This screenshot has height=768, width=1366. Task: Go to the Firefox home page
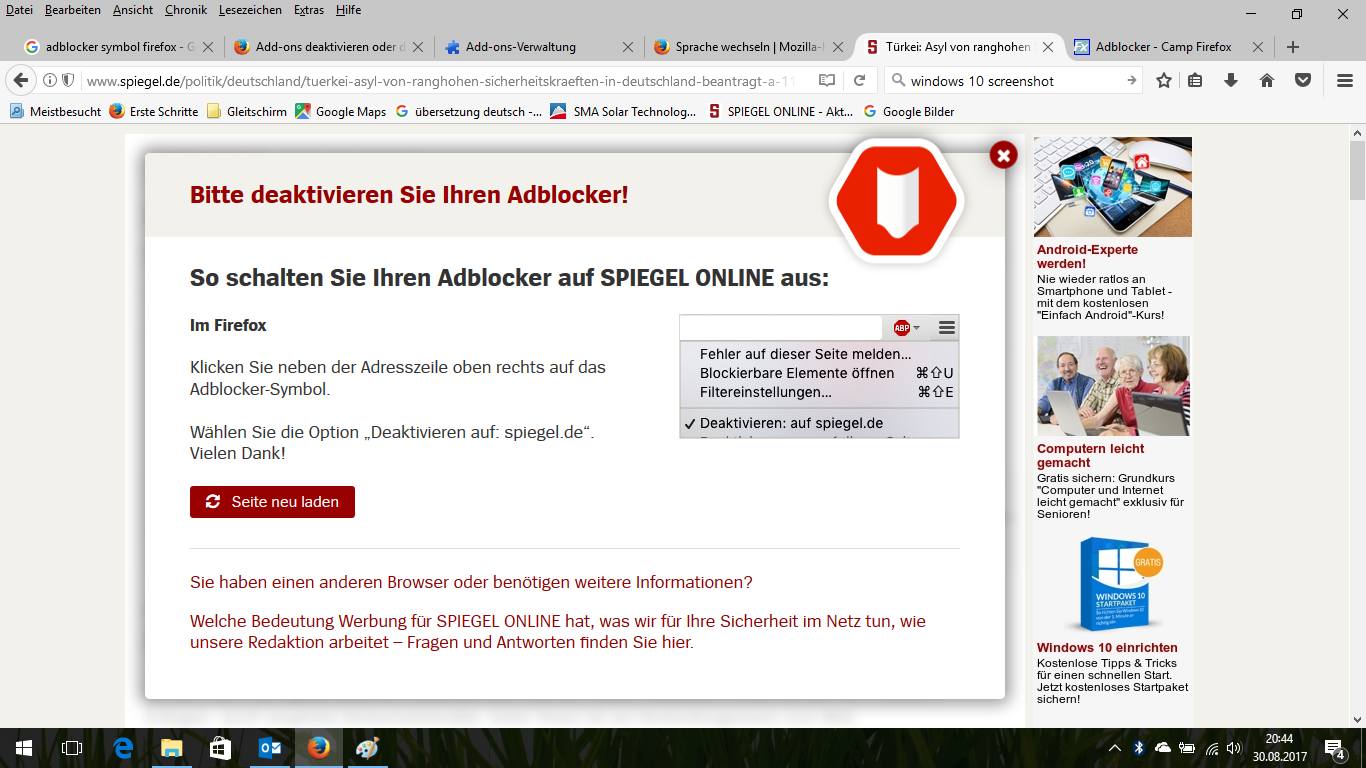1267,80
